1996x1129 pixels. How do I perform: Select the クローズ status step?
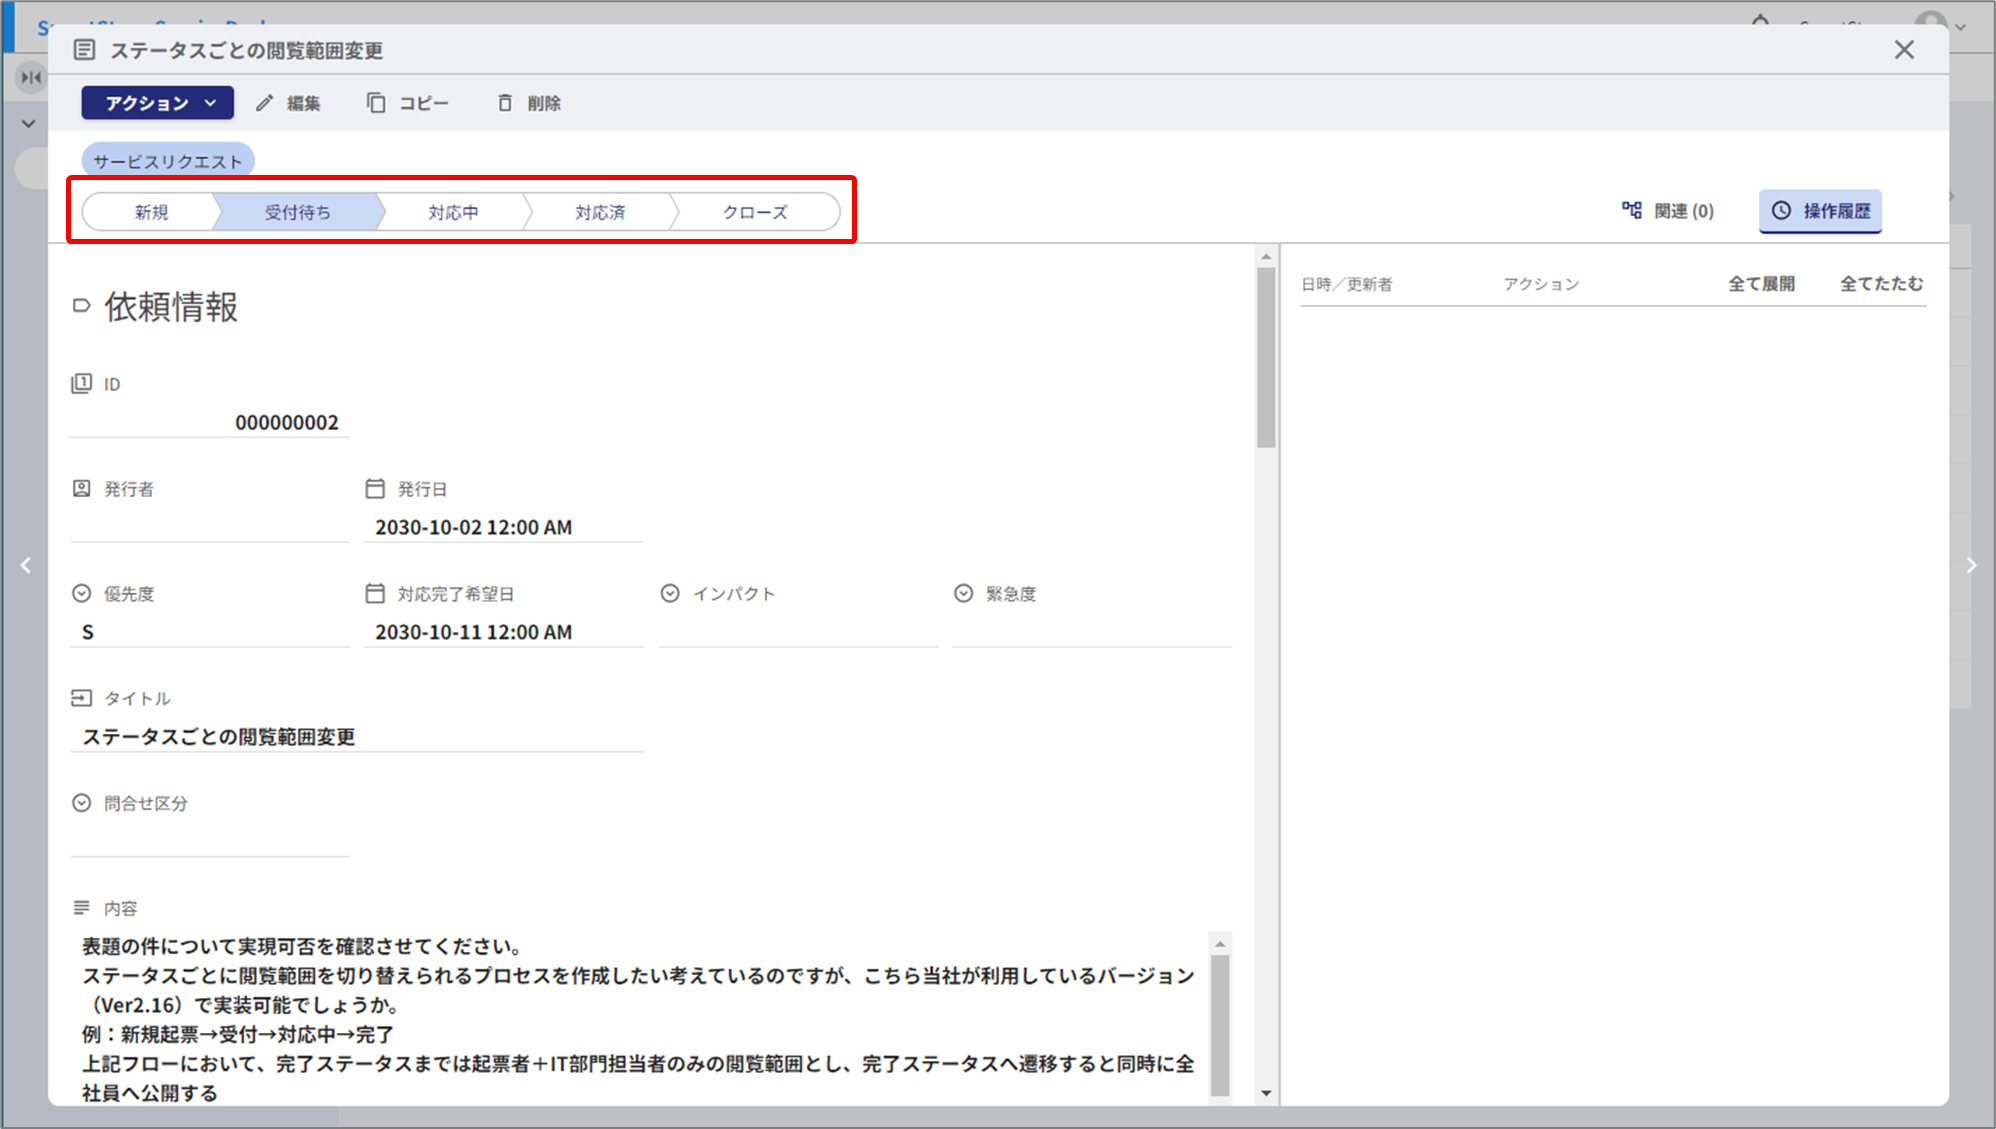coord(755,212)
